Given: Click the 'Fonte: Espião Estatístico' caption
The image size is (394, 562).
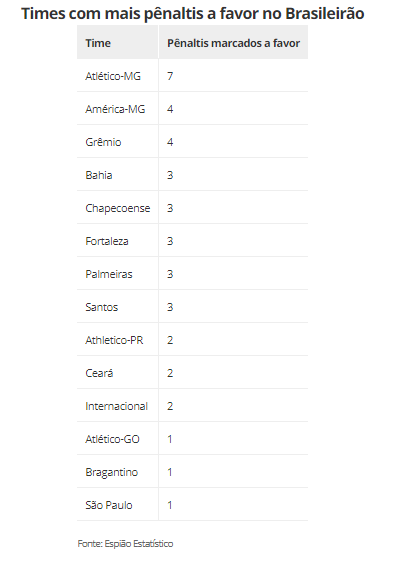Looking at the screenshot, I should pos(125,544).
